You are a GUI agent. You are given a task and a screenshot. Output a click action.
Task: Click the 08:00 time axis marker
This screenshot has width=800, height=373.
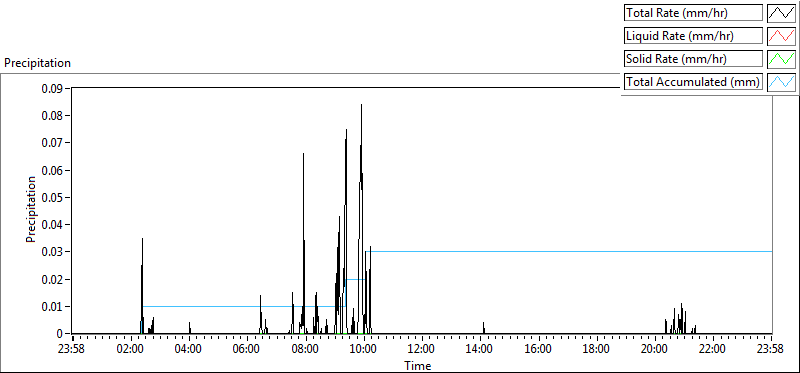[x=306, y=349]
